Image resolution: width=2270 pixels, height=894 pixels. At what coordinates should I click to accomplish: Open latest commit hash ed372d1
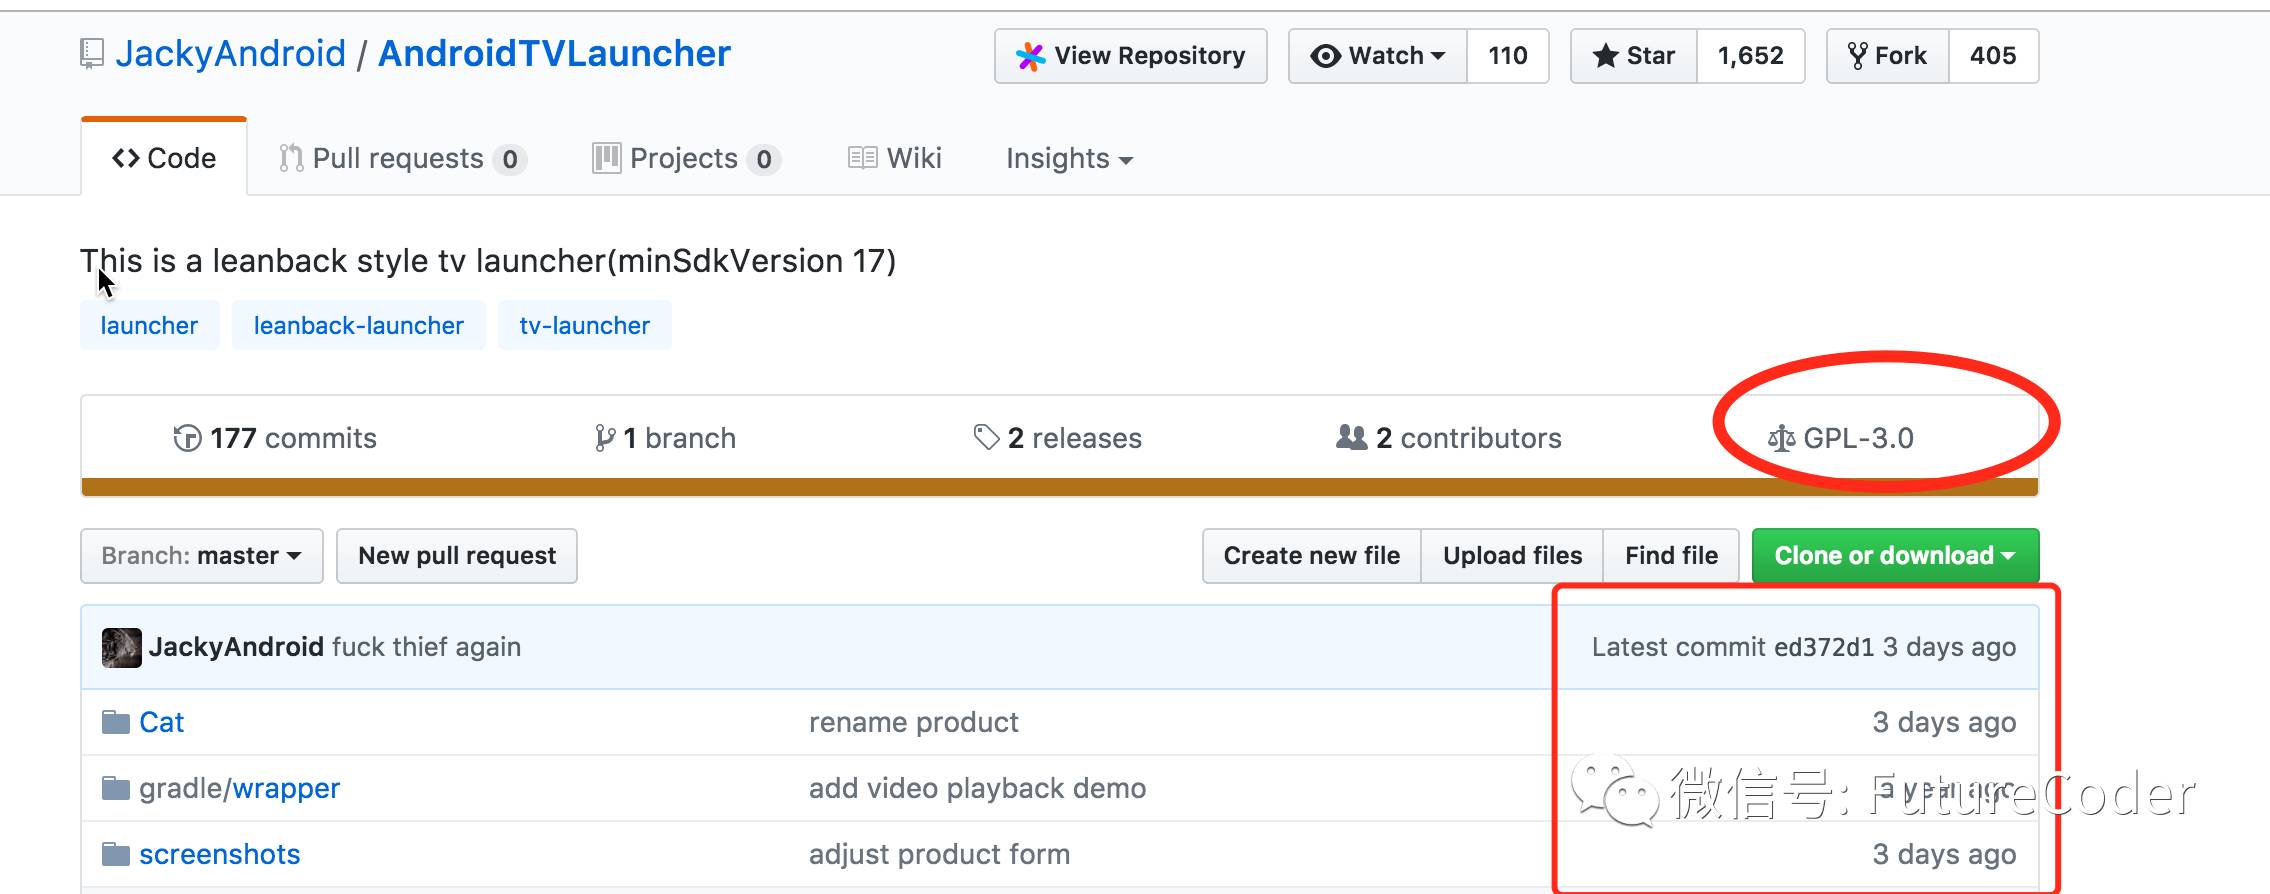[1824, 647]
